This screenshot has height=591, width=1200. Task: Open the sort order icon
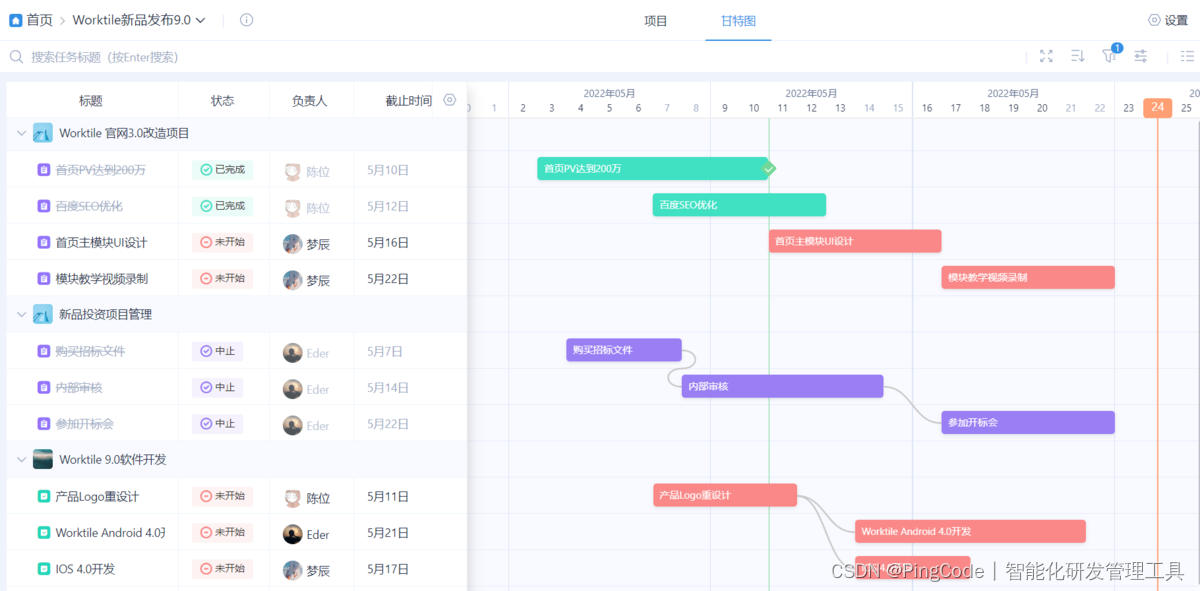pyautogui.click(x=1078, y=57)
